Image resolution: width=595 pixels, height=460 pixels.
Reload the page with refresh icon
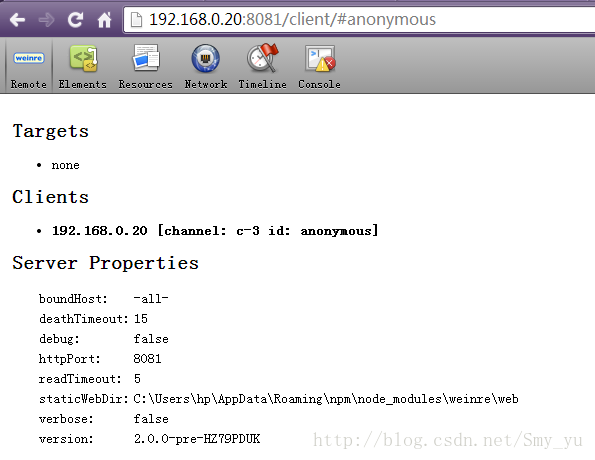(x=75, y=19)
